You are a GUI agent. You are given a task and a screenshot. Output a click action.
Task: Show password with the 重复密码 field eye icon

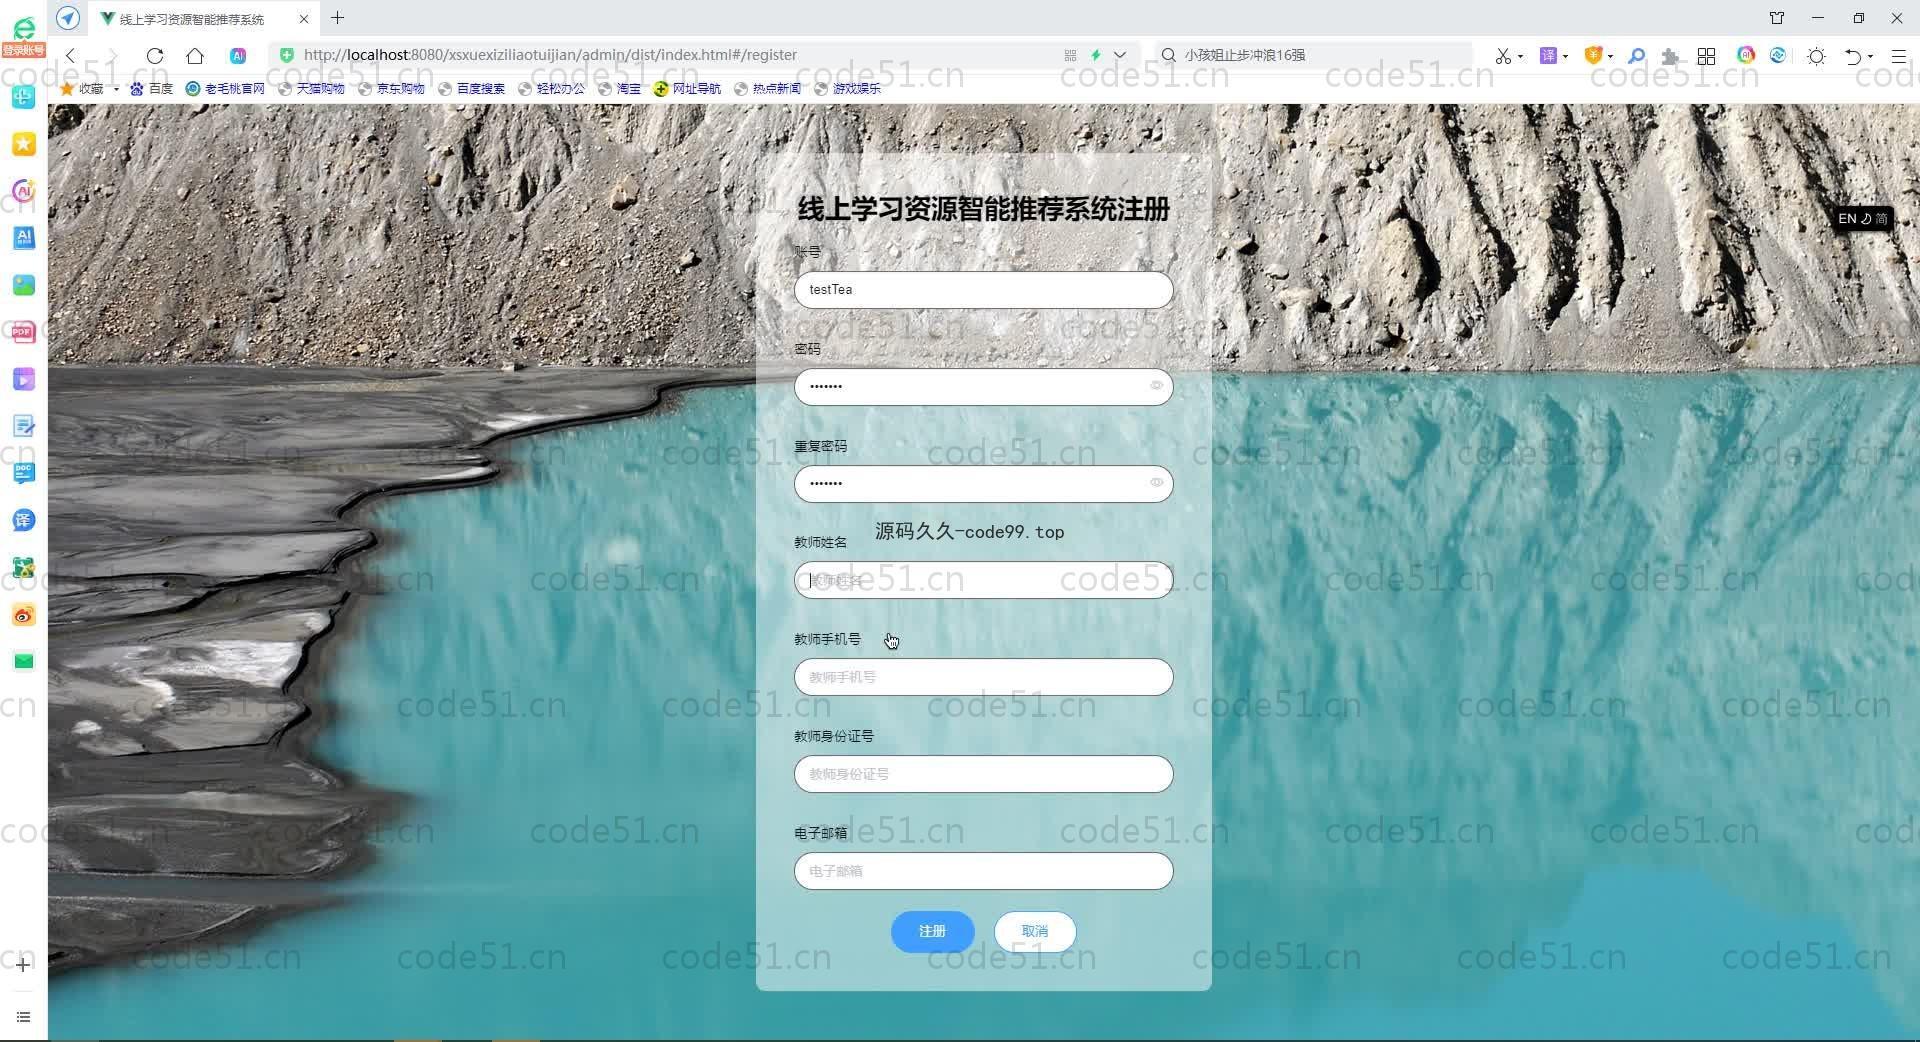tap(1156, 483)
